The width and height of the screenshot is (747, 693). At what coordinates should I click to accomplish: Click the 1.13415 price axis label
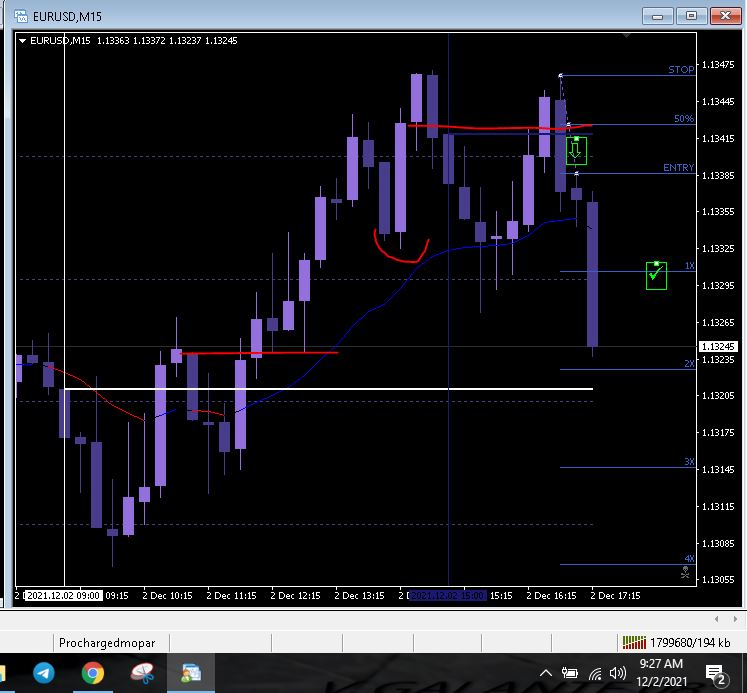pos(718,139)
